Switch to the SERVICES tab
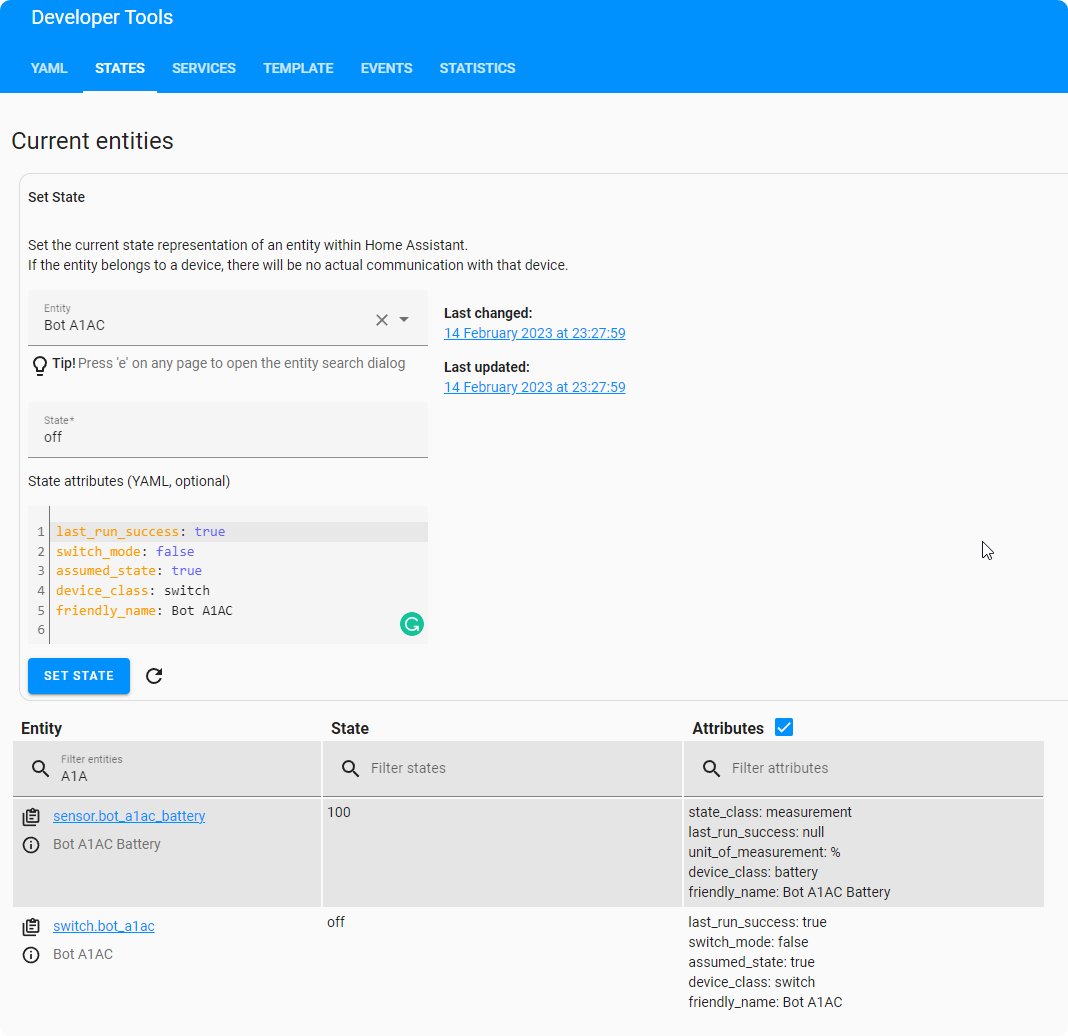1068x1036 pixels. point(203,68)
